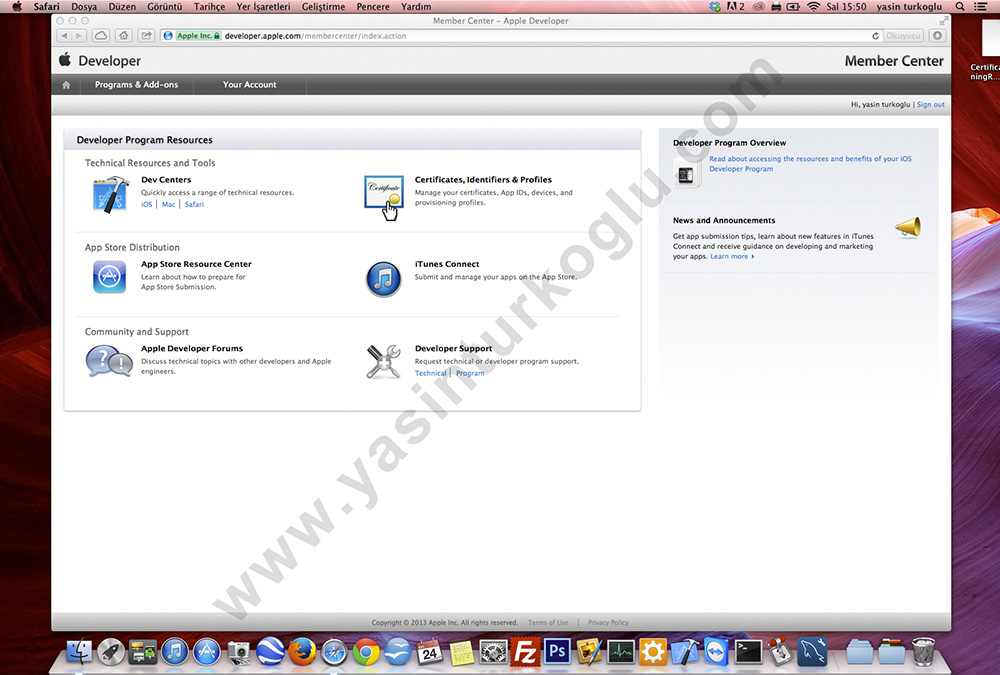Click the Apple logo beside Developer
Viewport: 1000px width, 675px height.
pyautogui.click(x=64, y=60)
